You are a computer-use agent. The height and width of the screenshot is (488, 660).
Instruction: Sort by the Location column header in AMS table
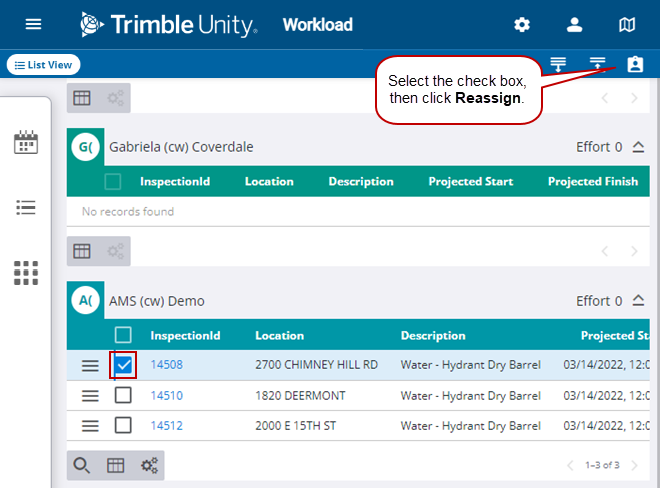tap(279, 335)
